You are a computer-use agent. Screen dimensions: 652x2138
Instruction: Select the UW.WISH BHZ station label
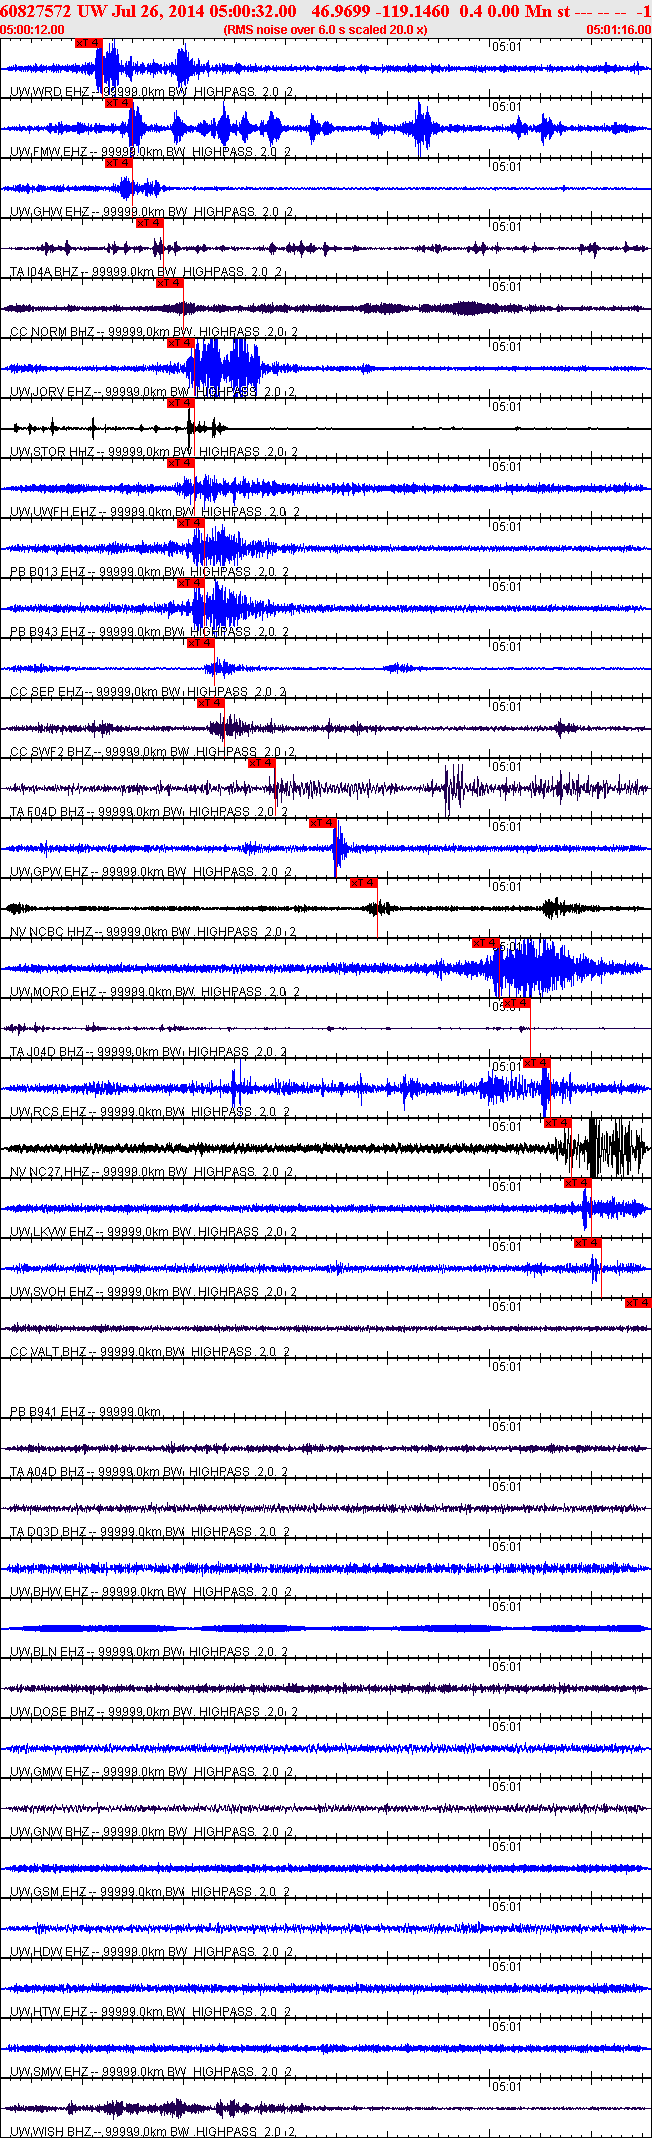click(153, 2131)
